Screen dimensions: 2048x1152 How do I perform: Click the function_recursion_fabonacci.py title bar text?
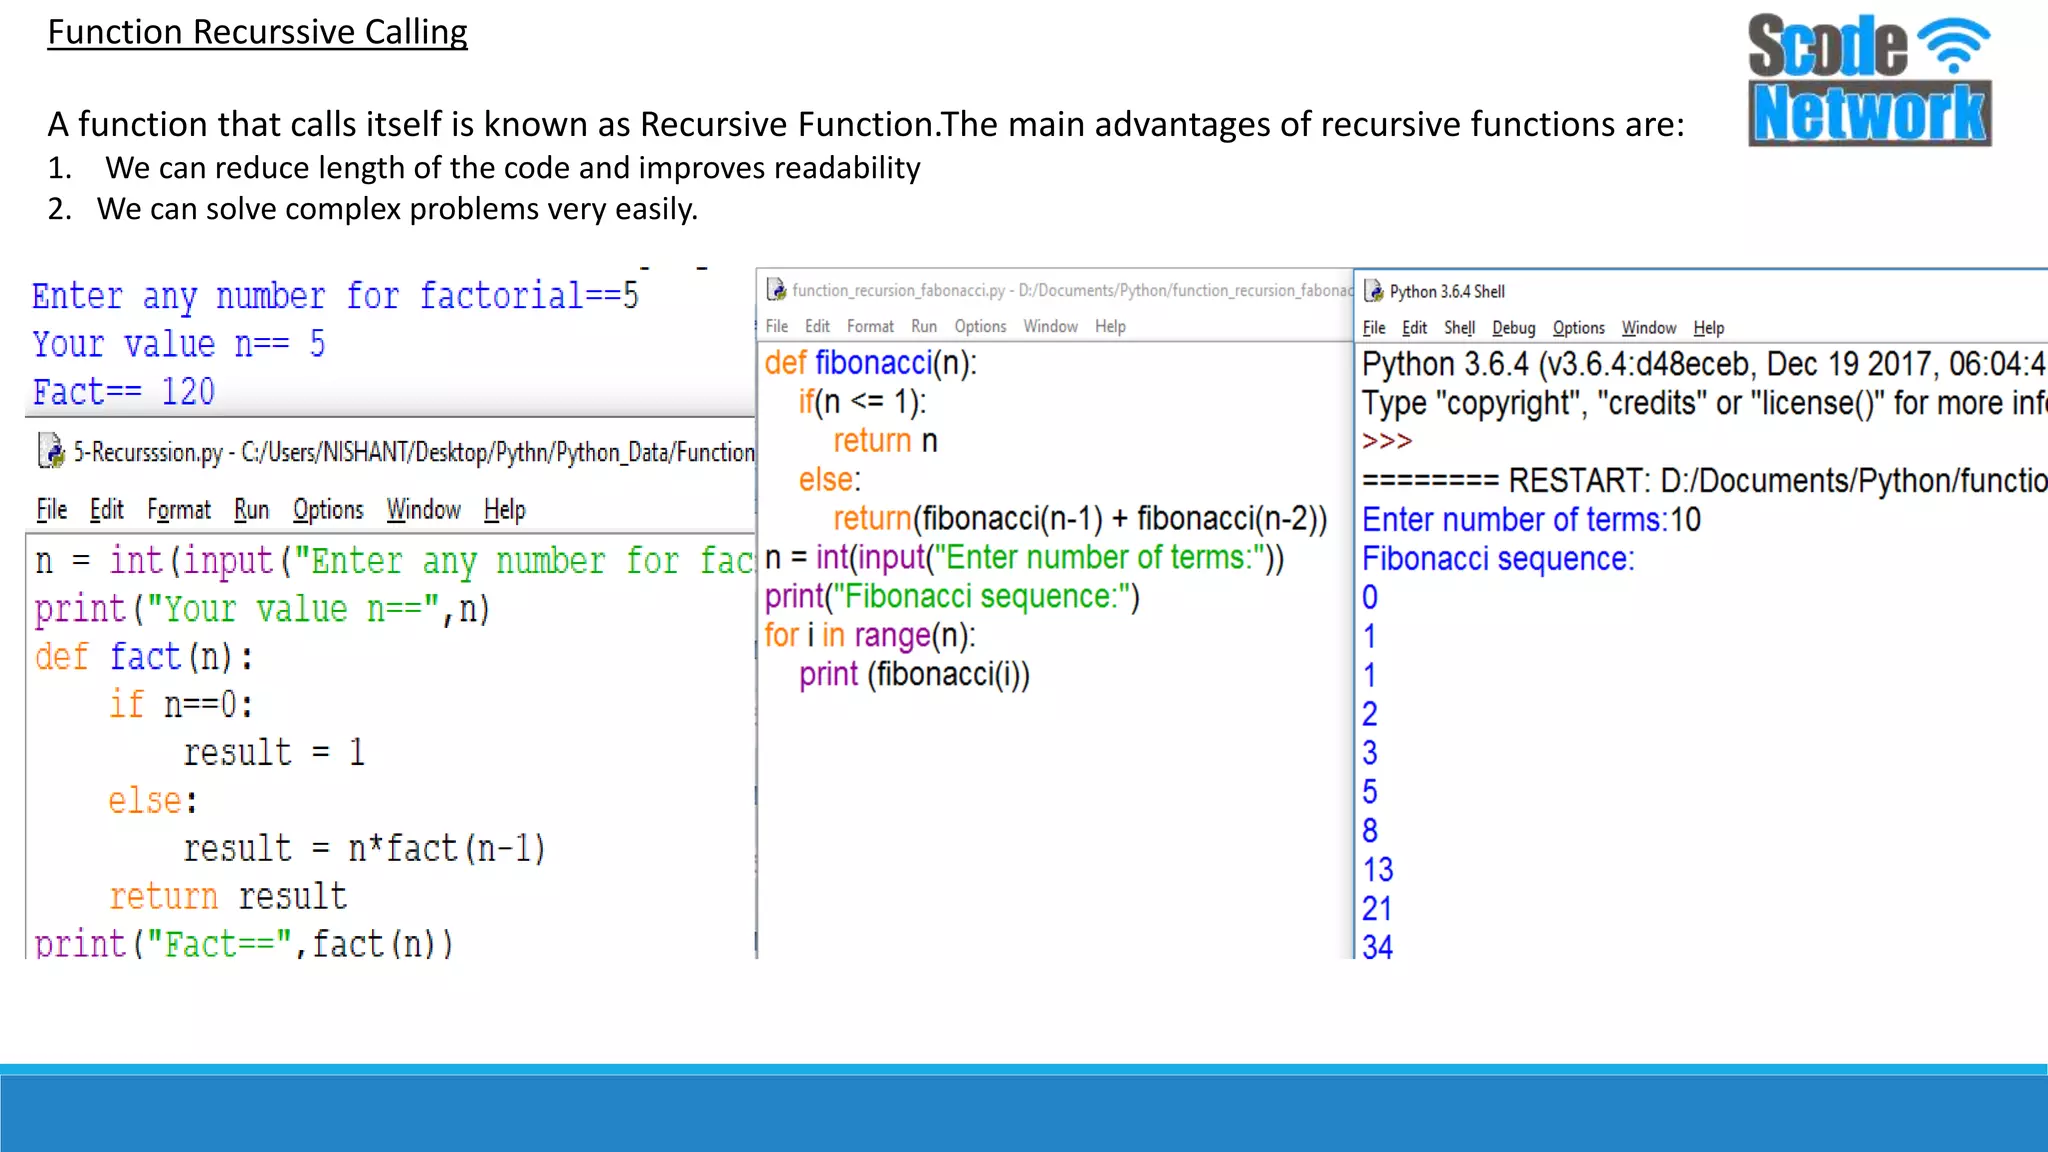pos(1071,290)
